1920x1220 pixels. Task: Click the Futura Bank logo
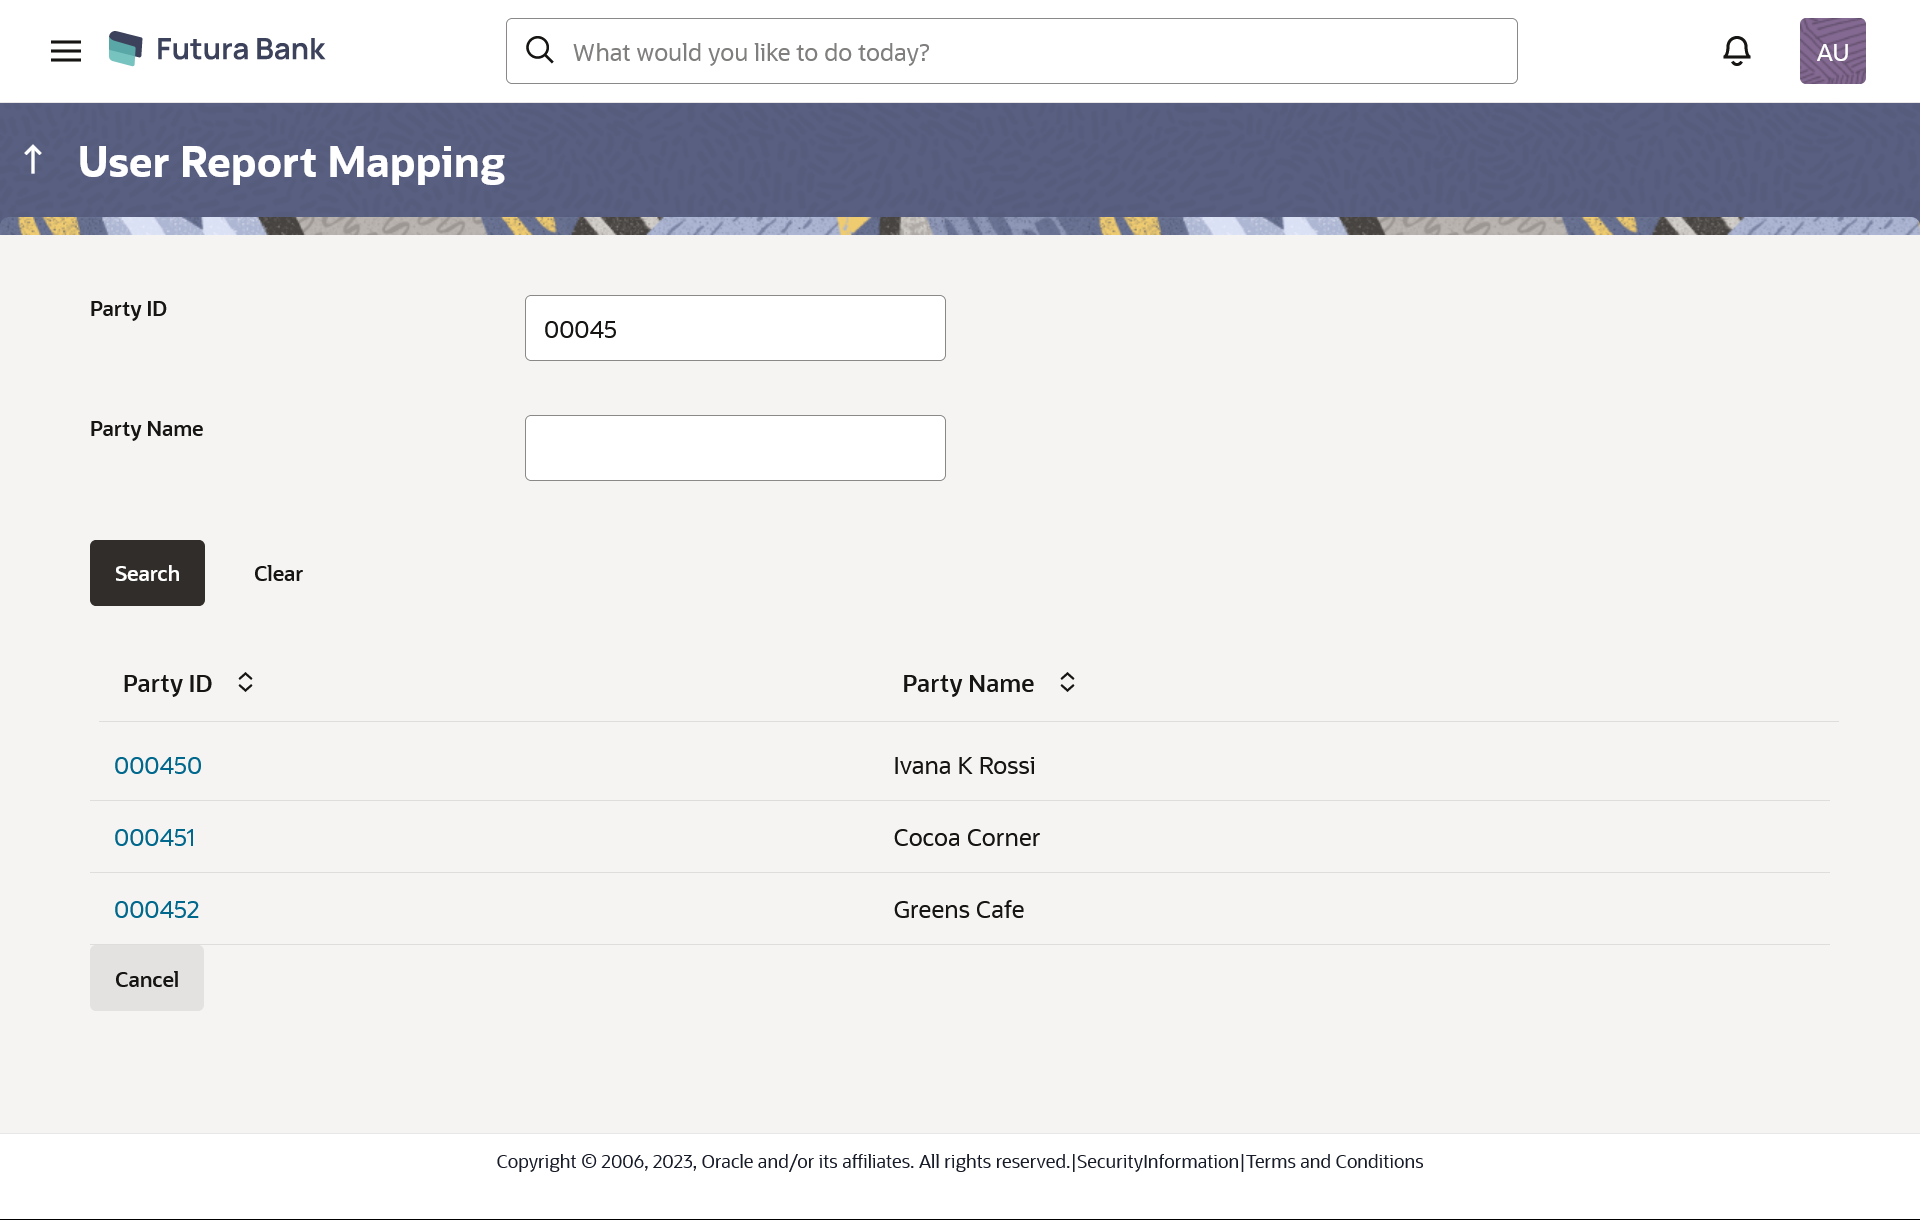pyautogui.click(x=217, y=49)
